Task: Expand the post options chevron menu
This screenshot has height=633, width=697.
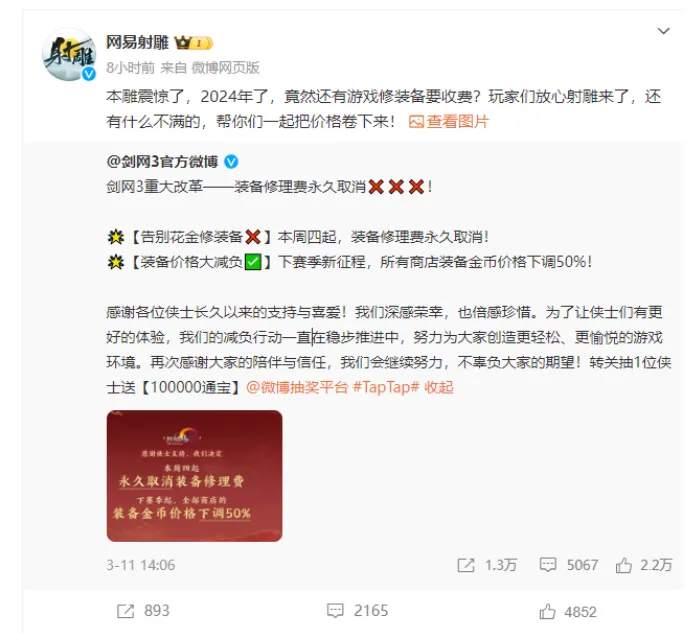Action: pos(663,31)
